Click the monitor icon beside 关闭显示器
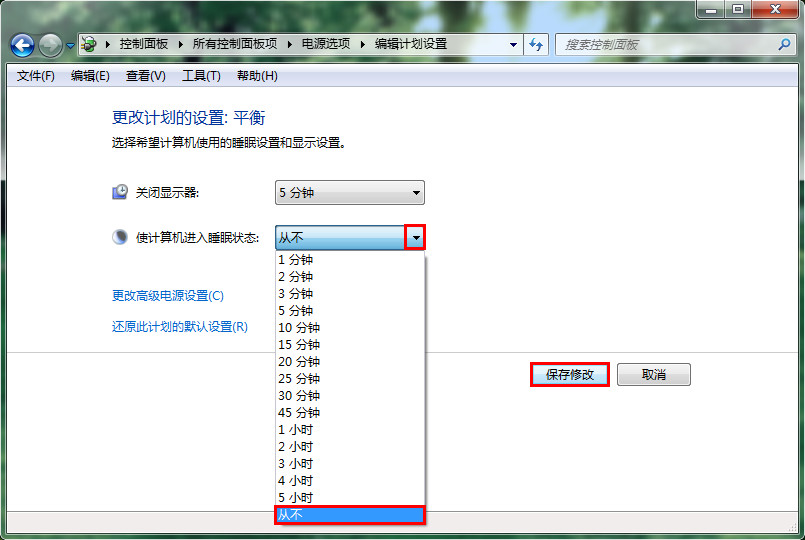The image size is (805, 540). (x=120, y=192)
